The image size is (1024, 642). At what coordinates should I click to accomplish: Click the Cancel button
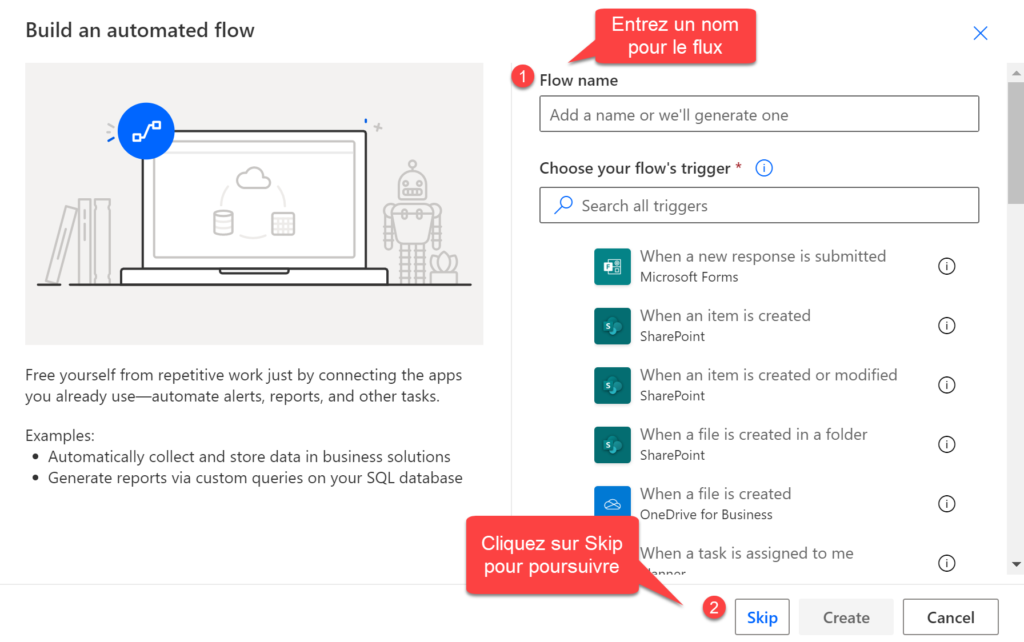(950, 616)
